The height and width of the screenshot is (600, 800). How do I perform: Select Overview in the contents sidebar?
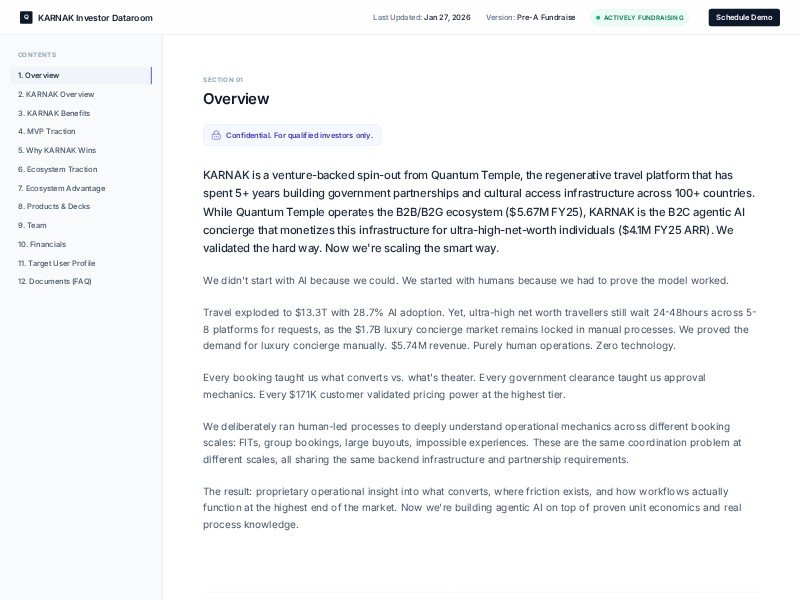click(38, 75)
